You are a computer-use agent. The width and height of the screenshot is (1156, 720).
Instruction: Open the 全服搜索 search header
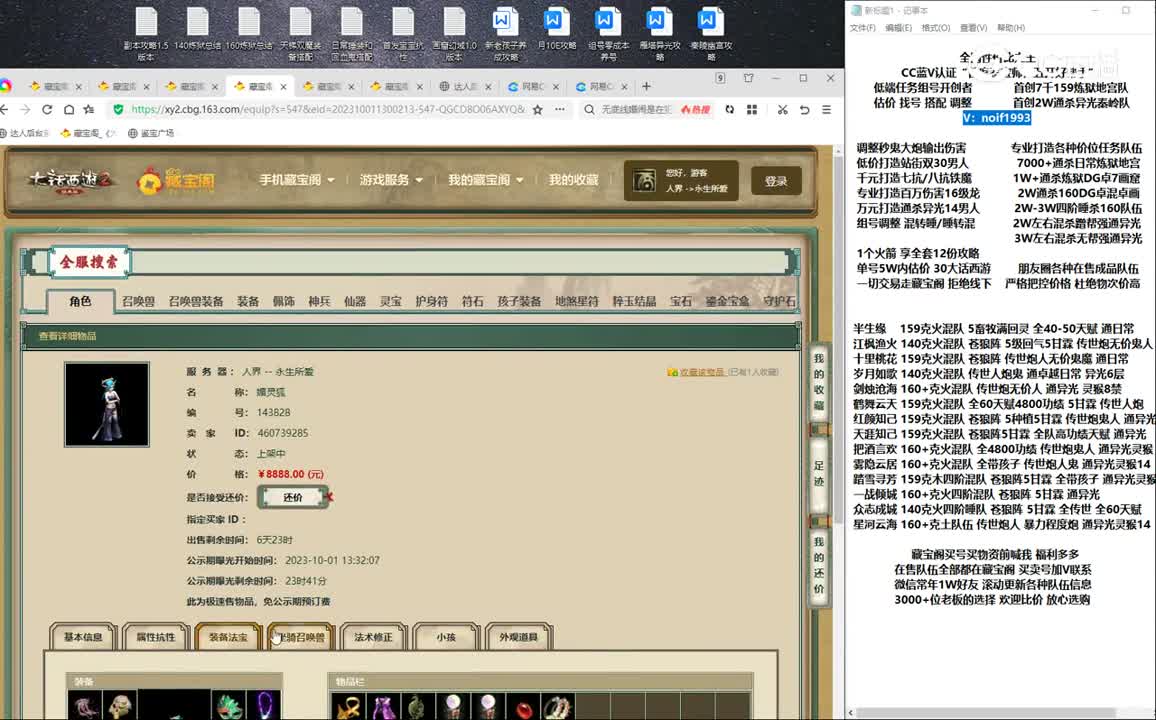[x=88, y=262]
